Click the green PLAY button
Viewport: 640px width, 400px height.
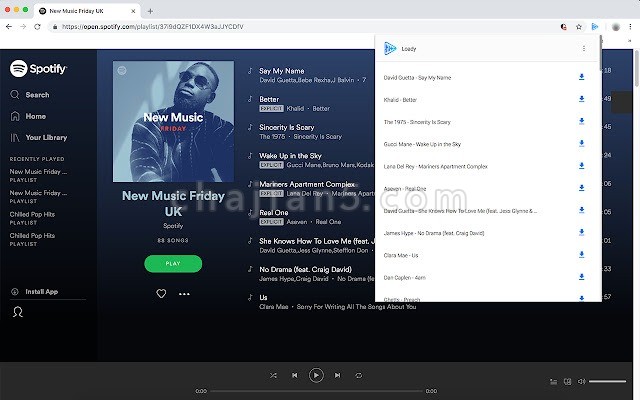coord(173,264)
